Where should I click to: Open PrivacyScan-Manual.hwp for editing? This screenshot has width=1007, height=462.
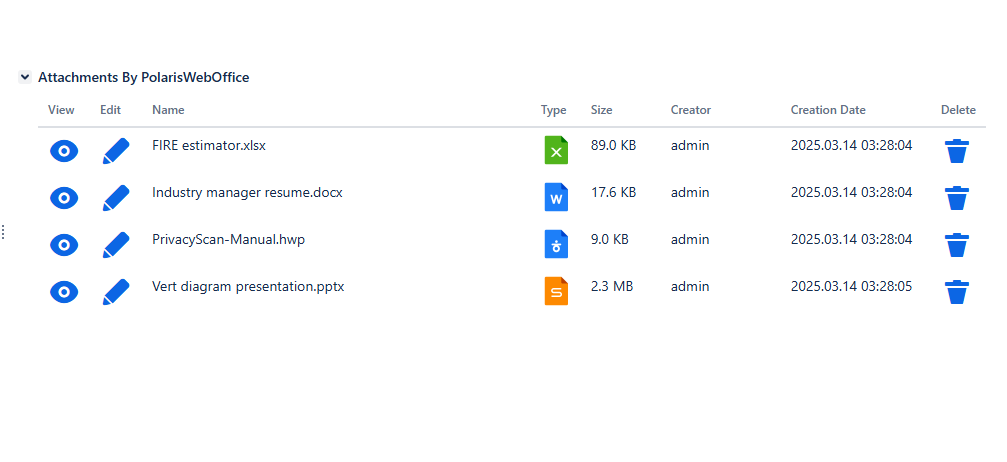point(116,245)
